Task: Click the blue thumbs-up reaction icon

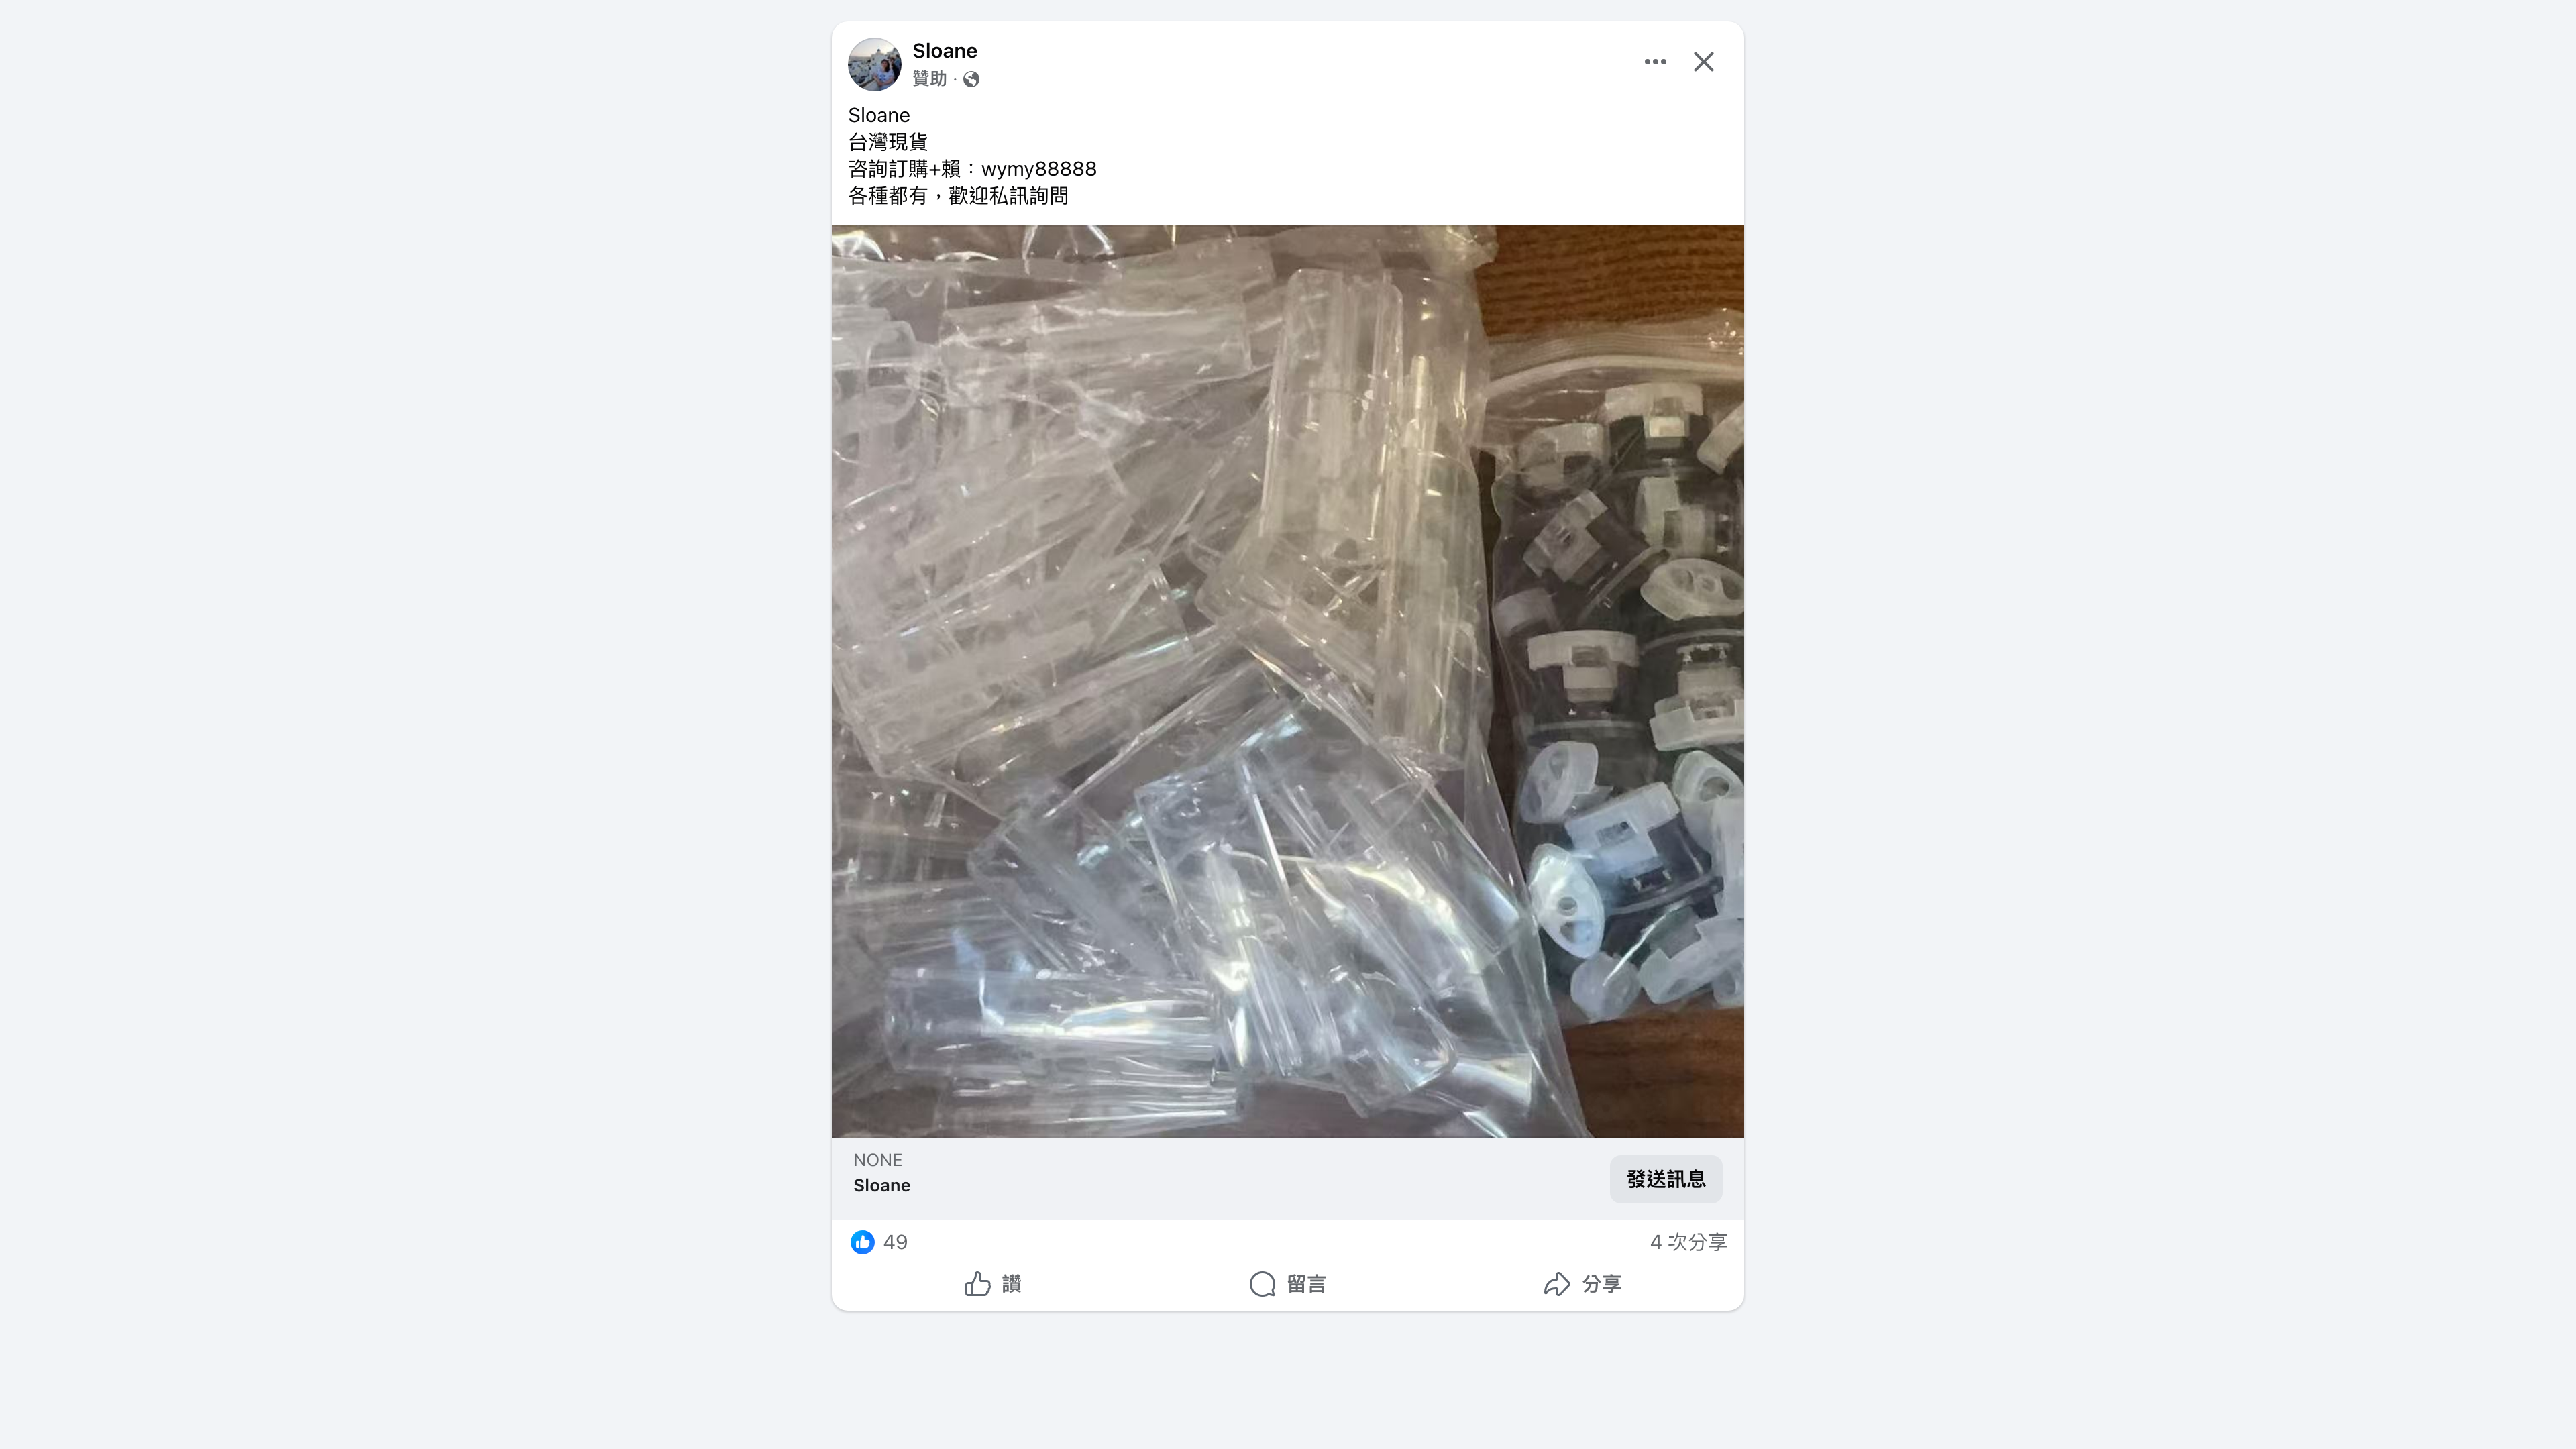Action: [862, 1242]
